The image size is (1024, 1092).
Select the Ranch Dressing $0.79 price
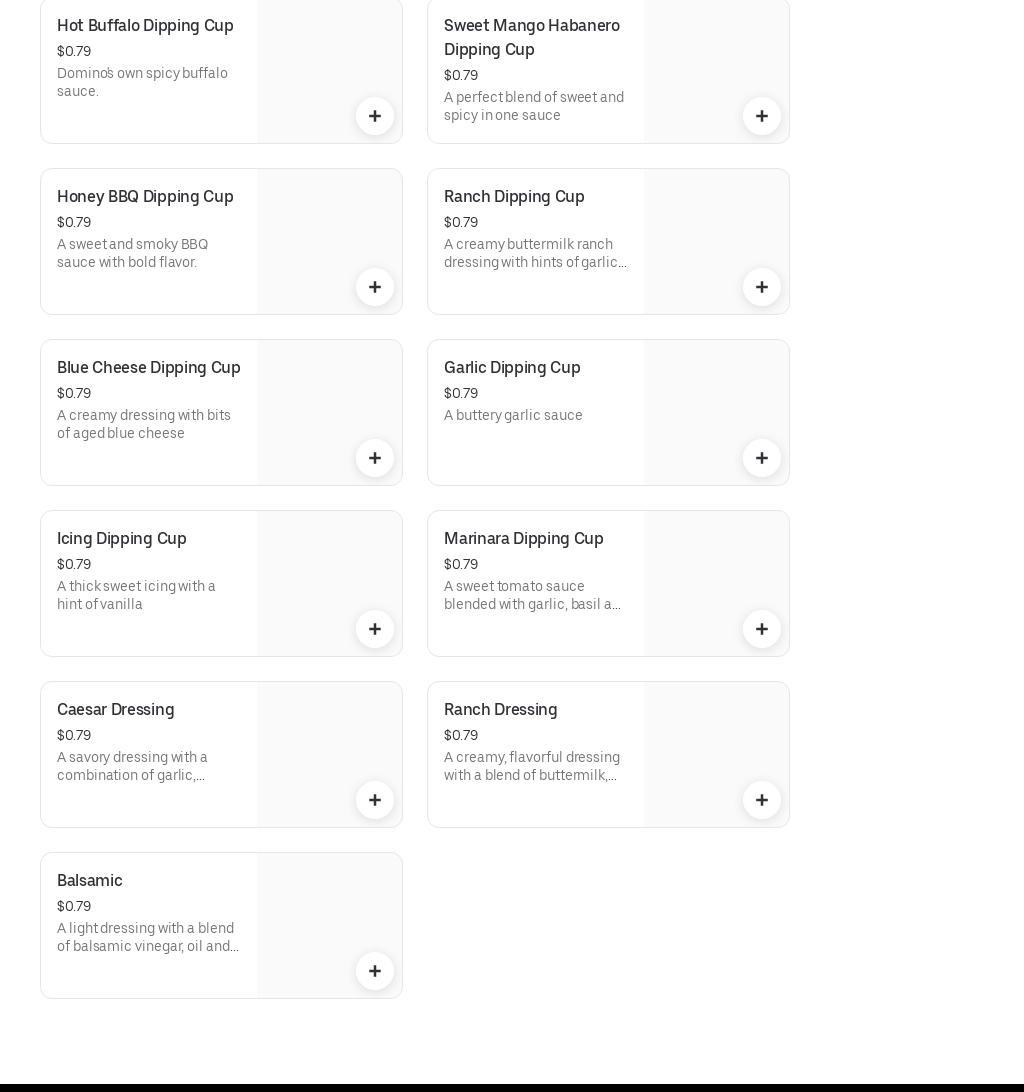(461, 735)
